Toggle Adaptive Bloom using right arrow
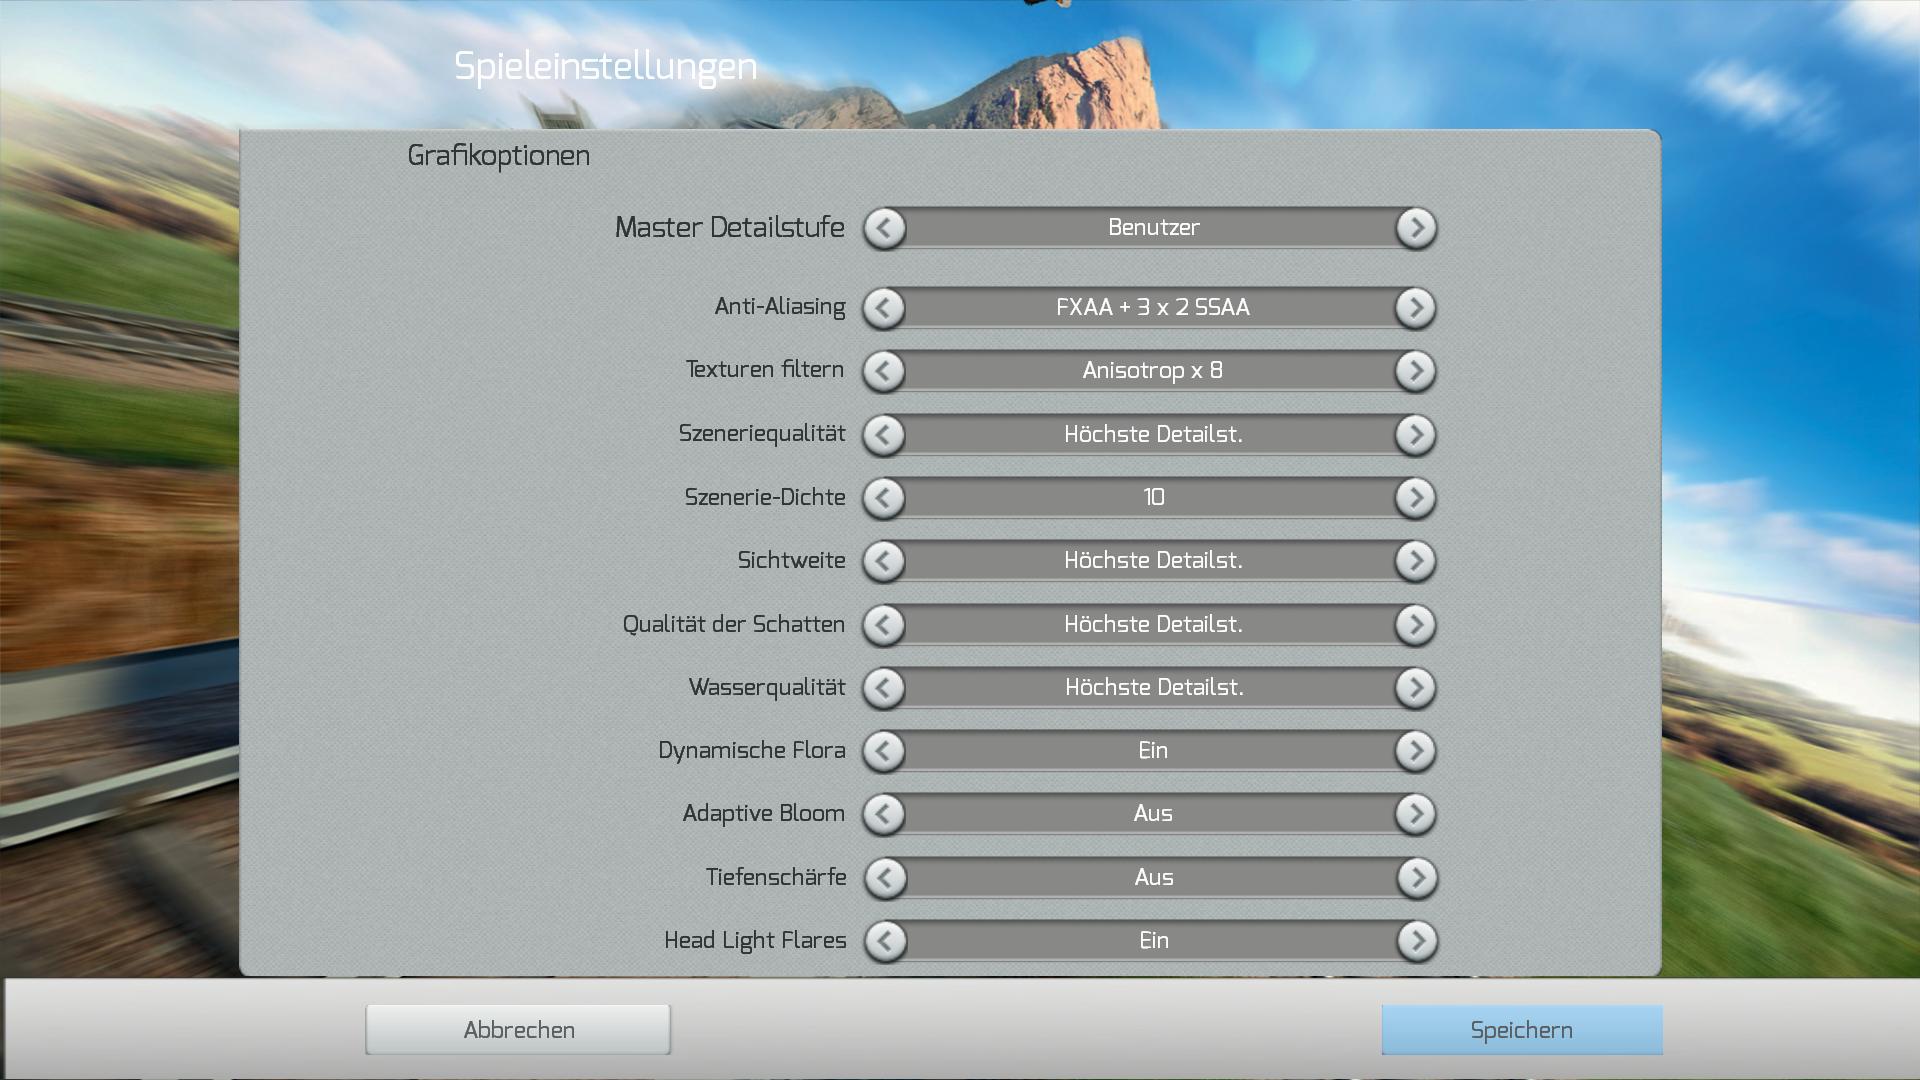The image size is (1920, 1080). (1415, 814)
